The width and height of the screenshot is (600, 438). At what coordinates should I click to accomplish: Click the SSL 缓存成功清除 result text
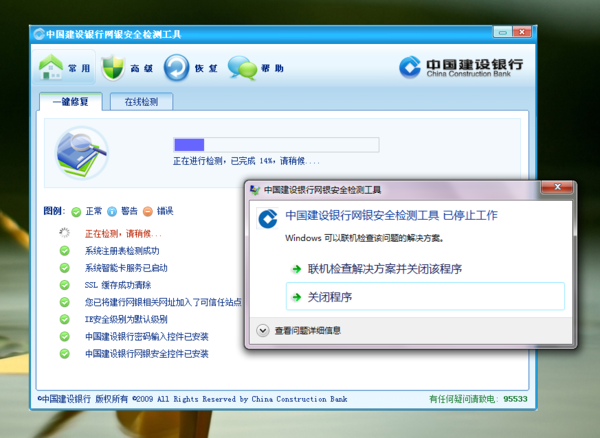[118, 285]
